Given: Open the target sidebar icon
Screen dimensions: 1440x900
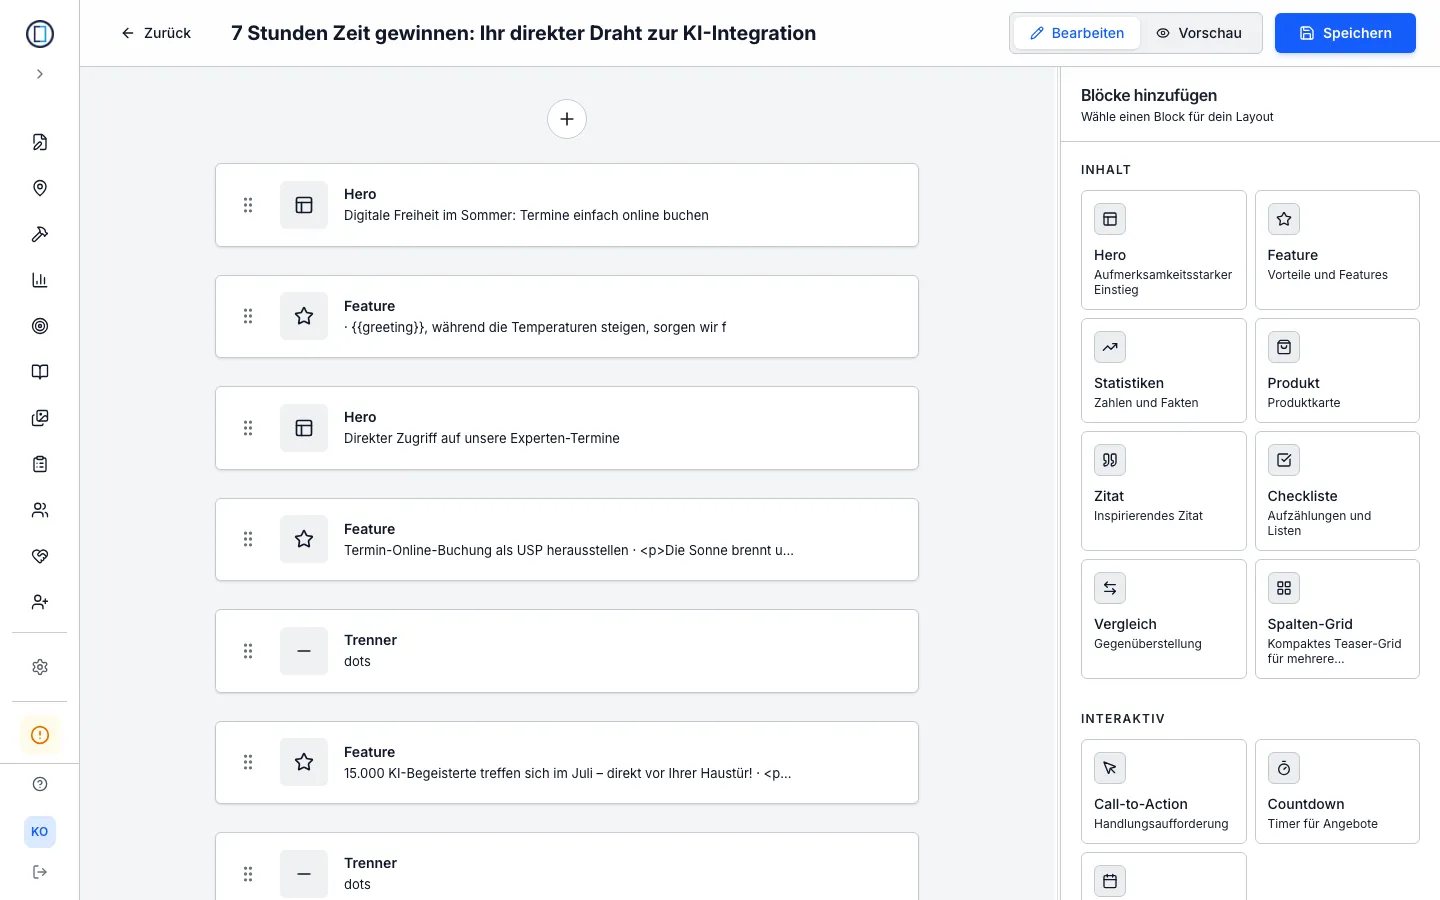Looking at the screenshot, I should click(40, 326).
